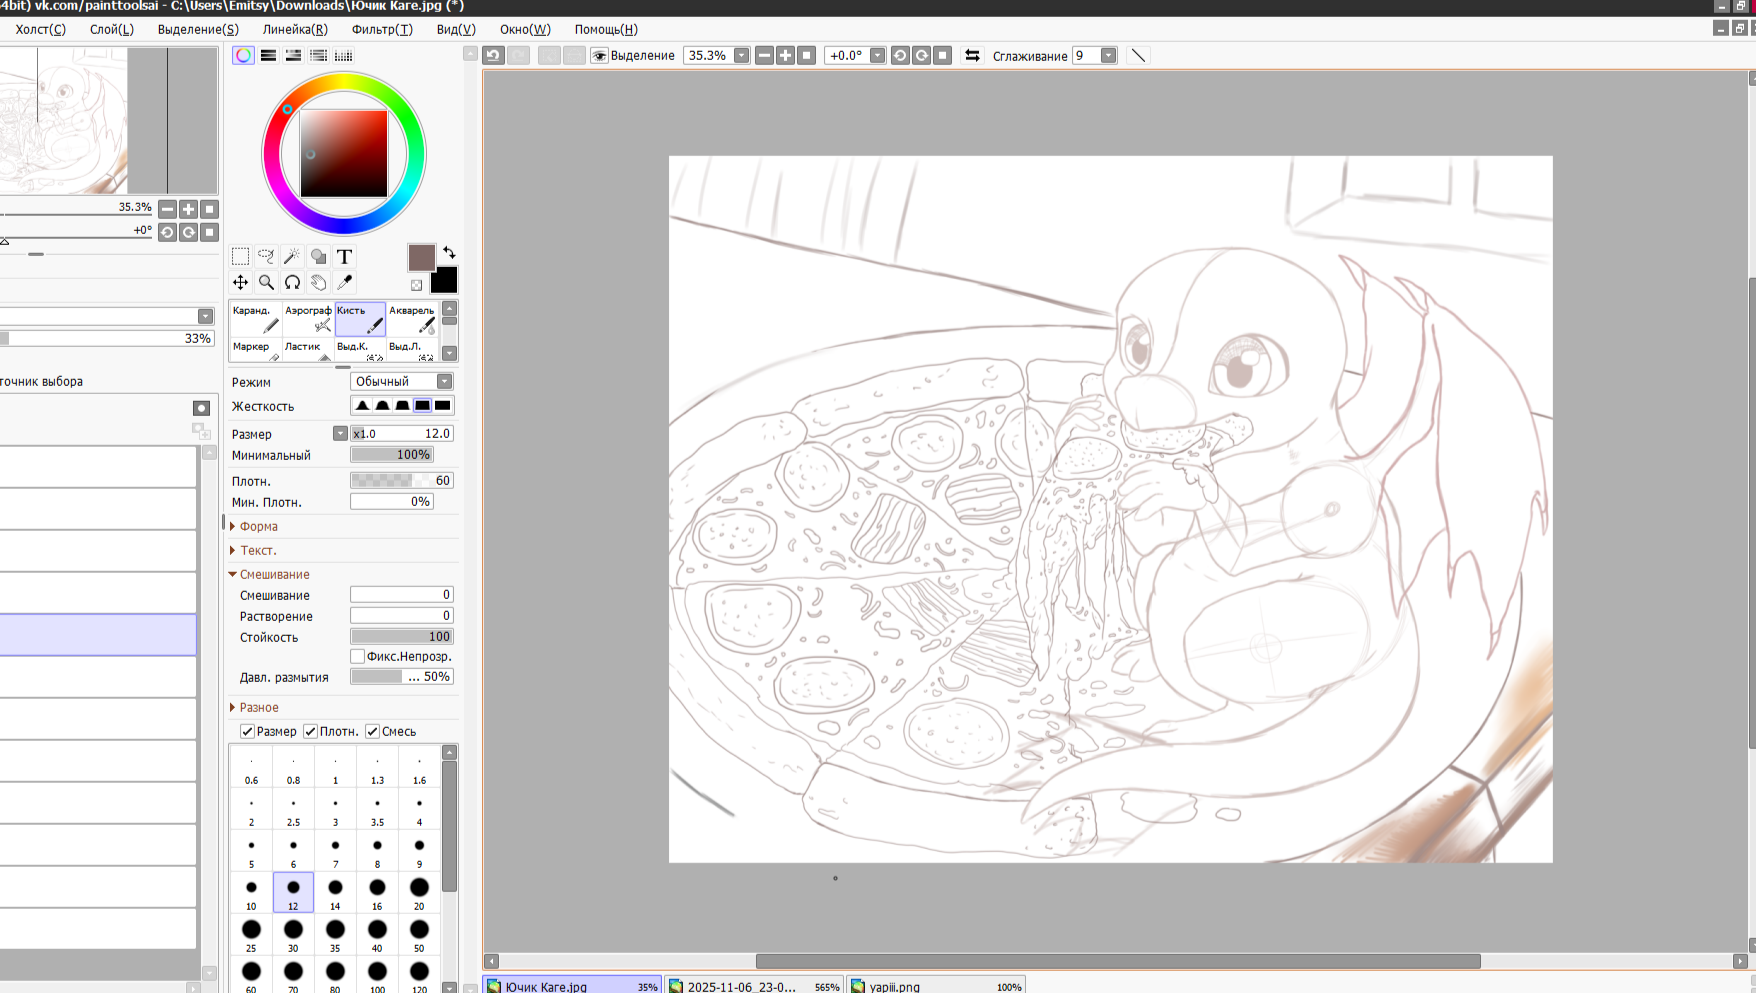Screen dimensions: 1756x993
Task: Enable the Фикс.Непрозр. checkbox
Action: coord(357,656)
